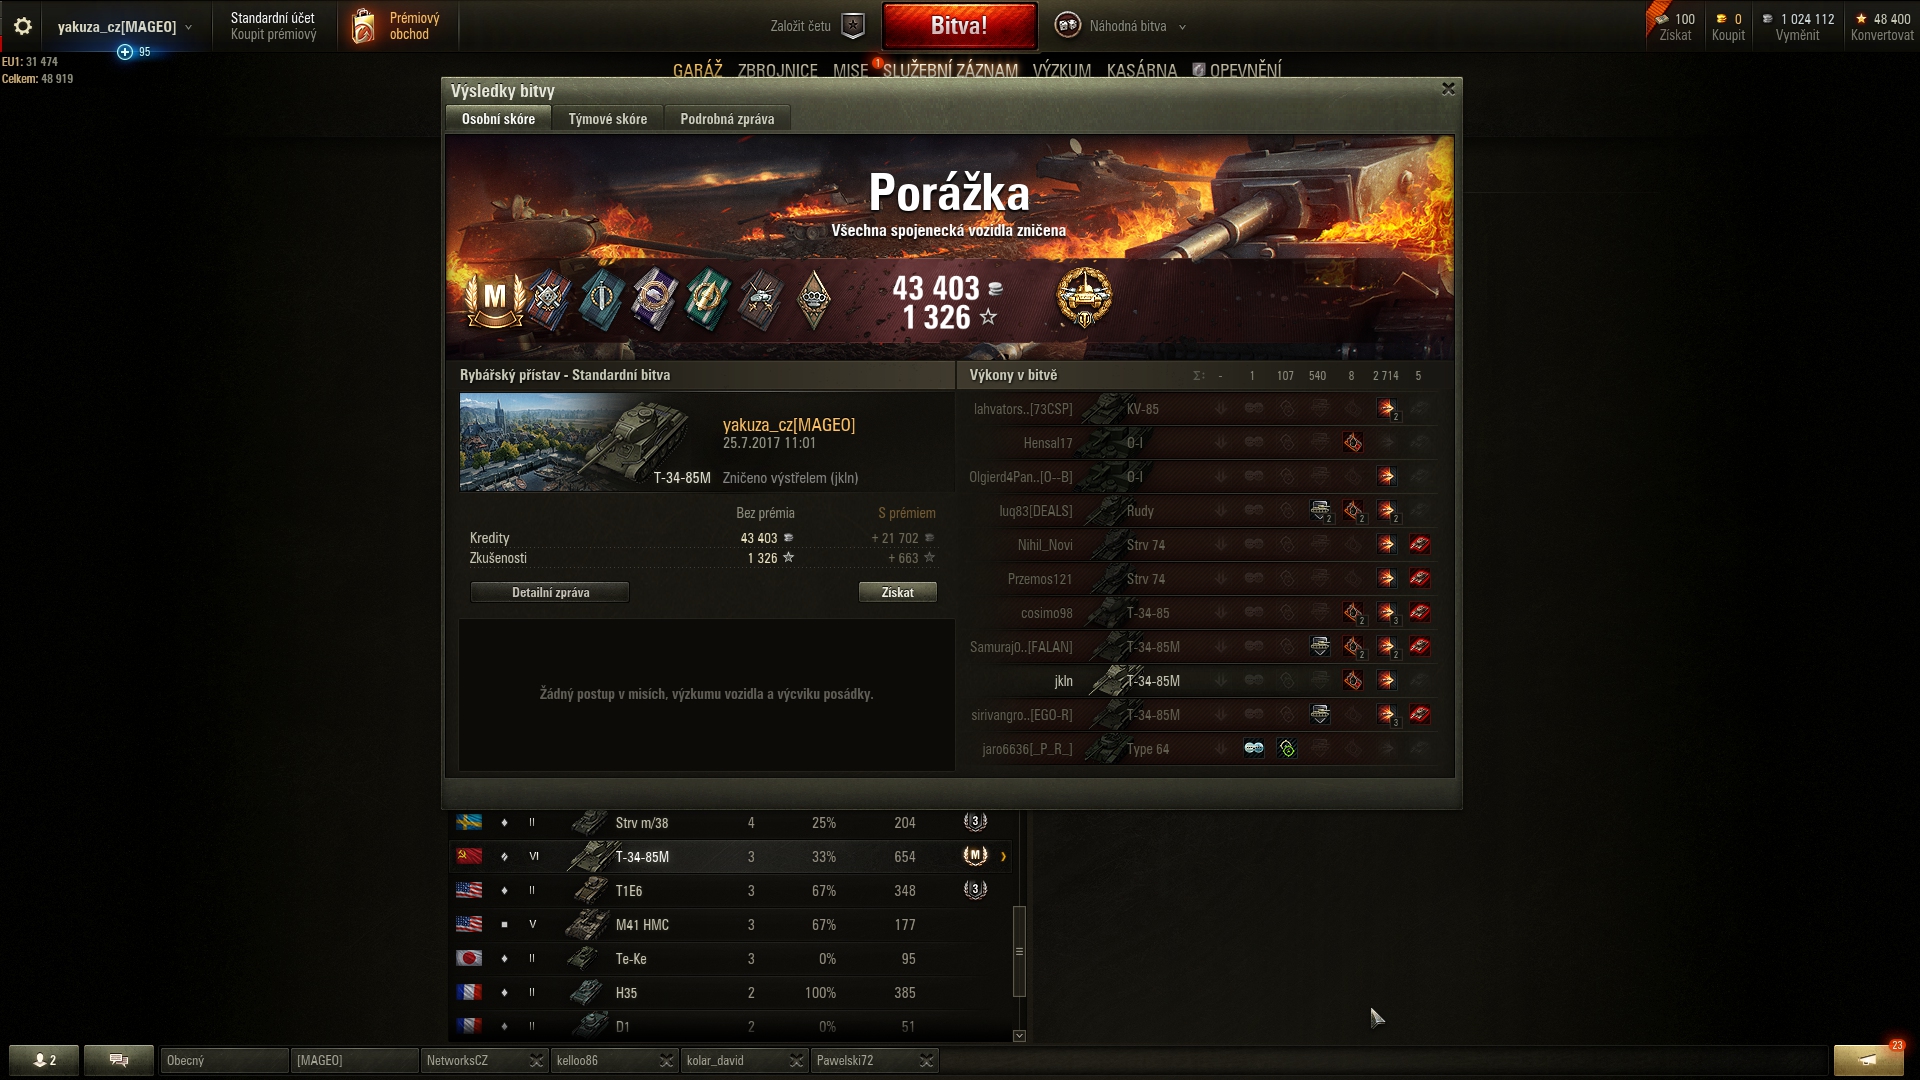Switch to the Týmové skóre tab
The width and height of the screenshot is (1920, 1080).
607,119
